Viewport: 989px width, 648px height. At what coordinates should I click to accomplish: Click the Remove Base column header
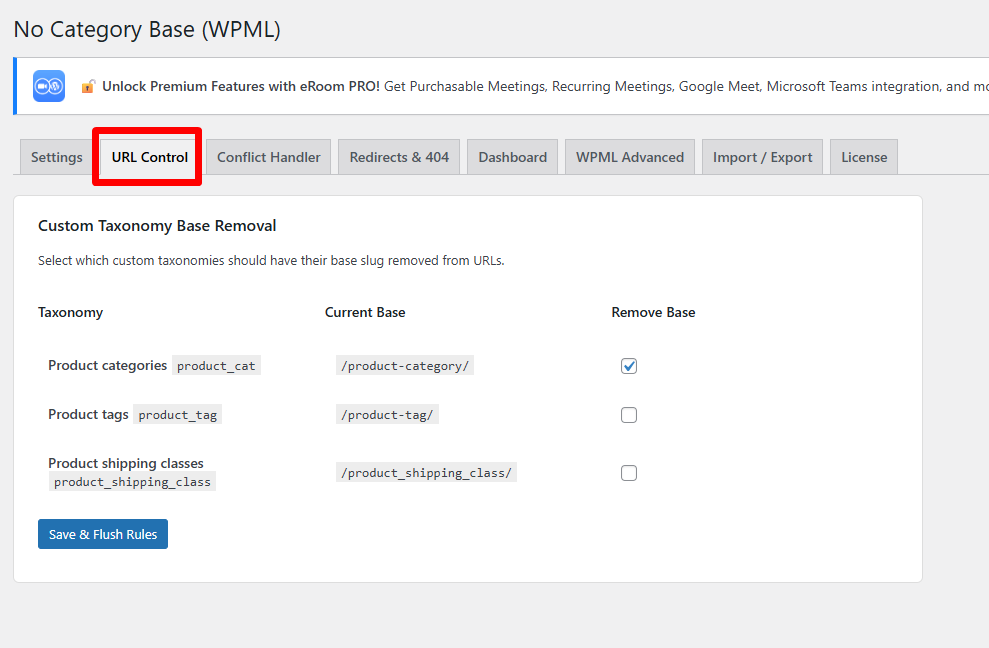click(x=653, y=312)
